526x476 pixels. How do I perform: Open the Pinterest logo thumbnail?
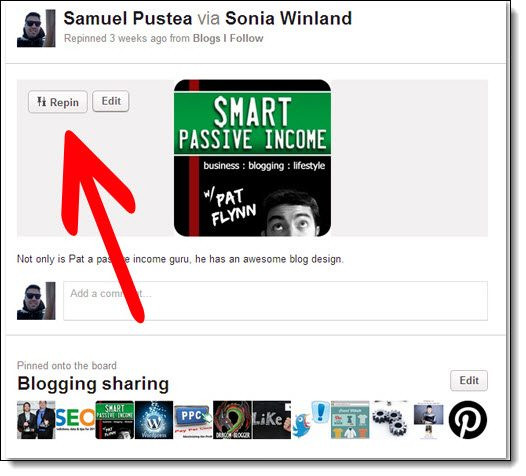pos(468,420)
